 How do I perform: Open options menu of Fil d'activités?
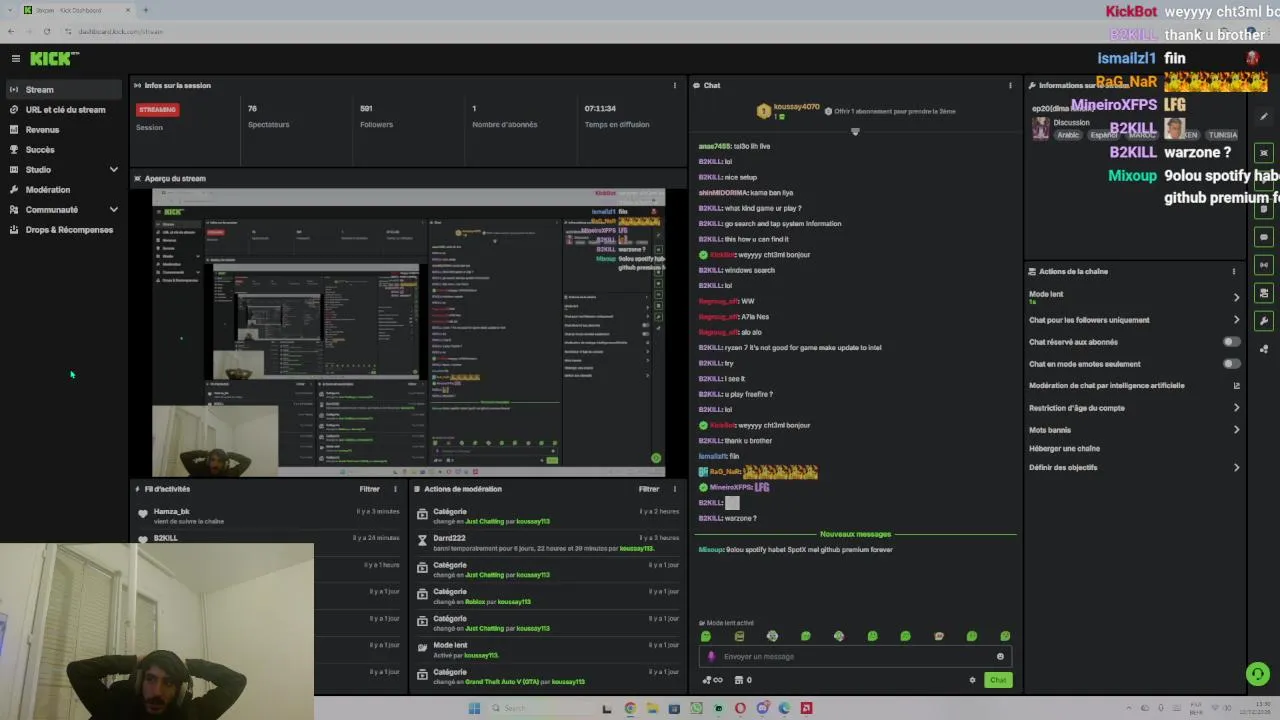[395, 489]
